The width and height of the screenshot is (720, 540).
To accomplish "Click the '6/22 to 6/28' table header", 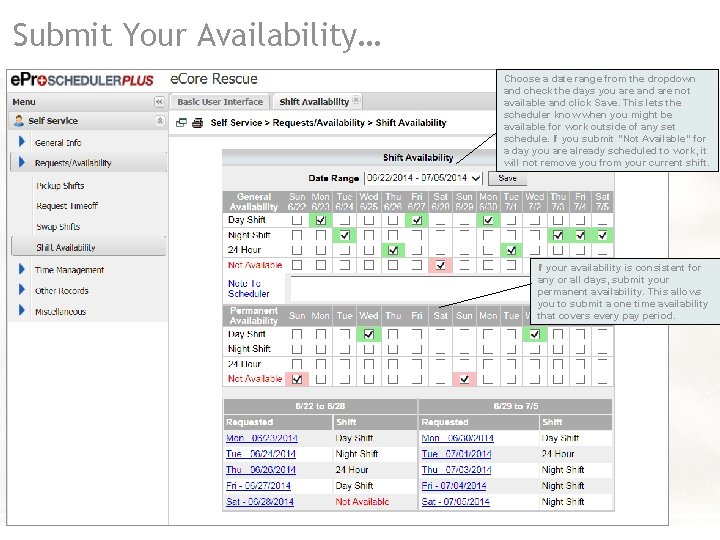I will (321, 406).
